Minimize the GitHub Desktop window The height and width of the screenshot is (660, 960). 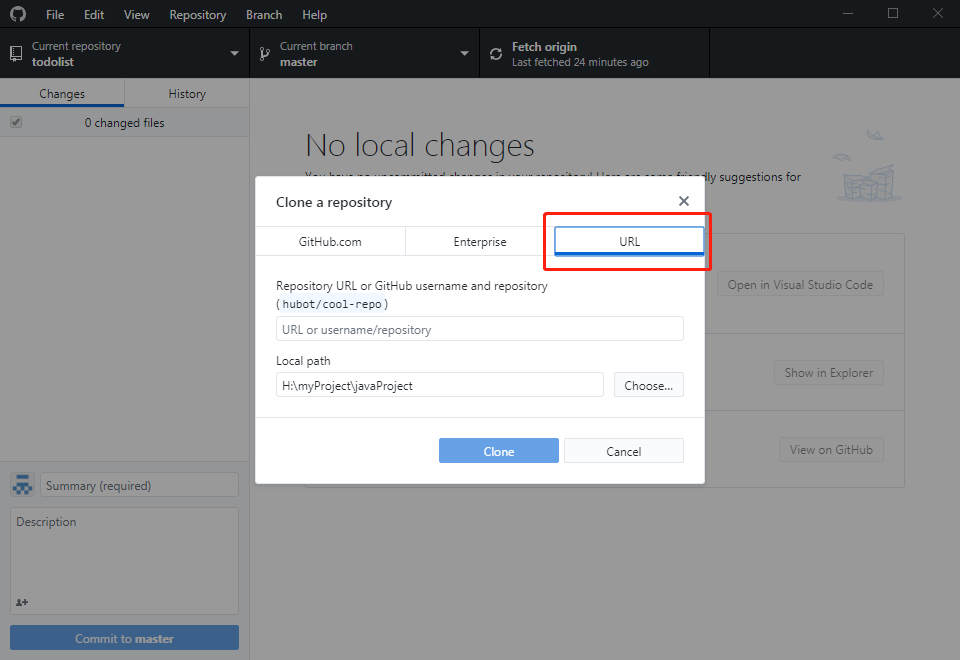(848, 13)
